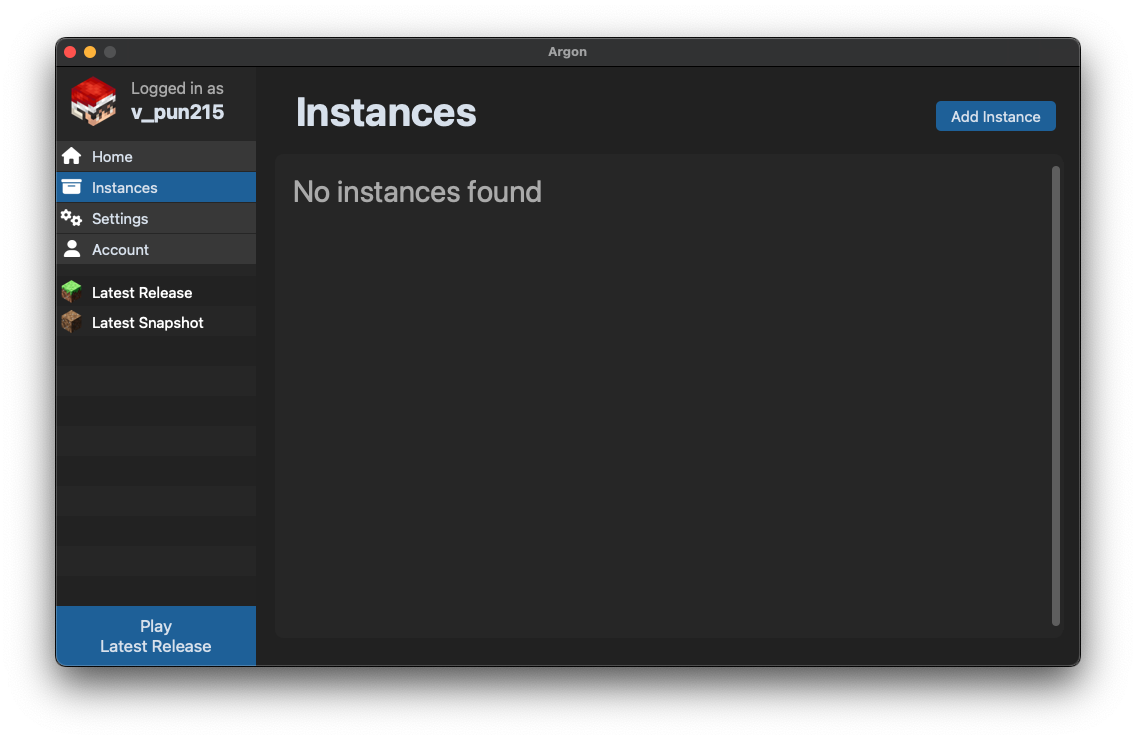Select the Latest Release text in sidebar
Screen dimensions: 1136x740
point(142,293)
